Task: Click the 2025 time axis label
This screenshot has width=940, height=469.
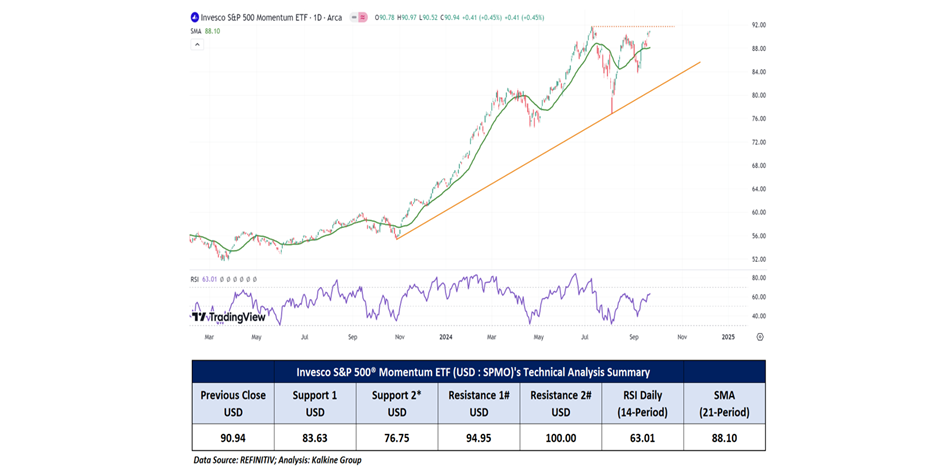Action: tap(727, 337)
